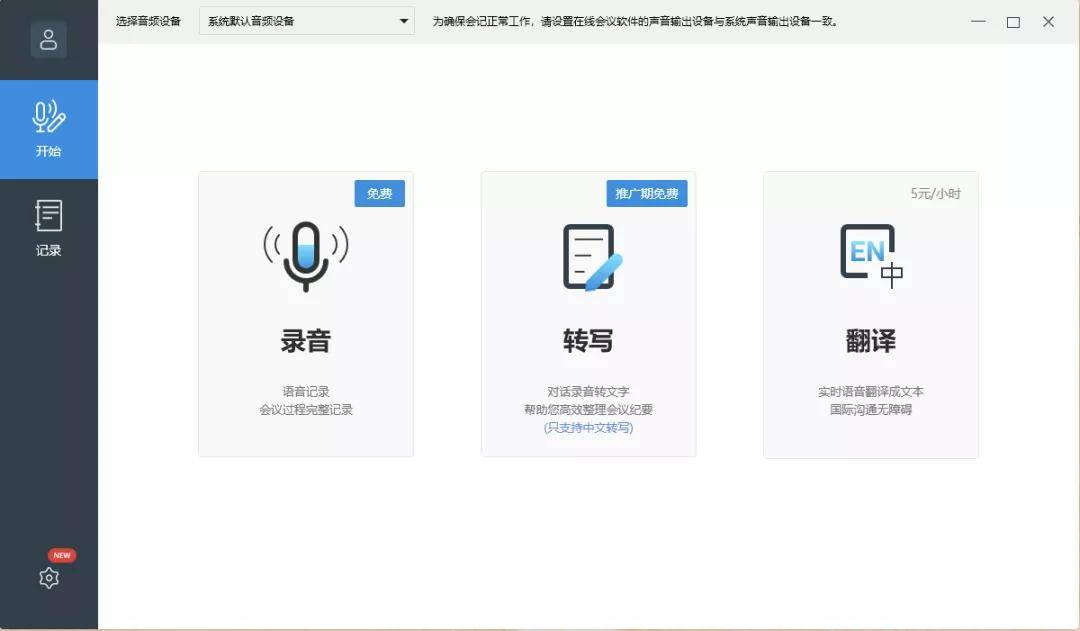The image size is (1080, 631).
Task: Click the dropdown arrow beside audio device name
Action: pos(403,21)
